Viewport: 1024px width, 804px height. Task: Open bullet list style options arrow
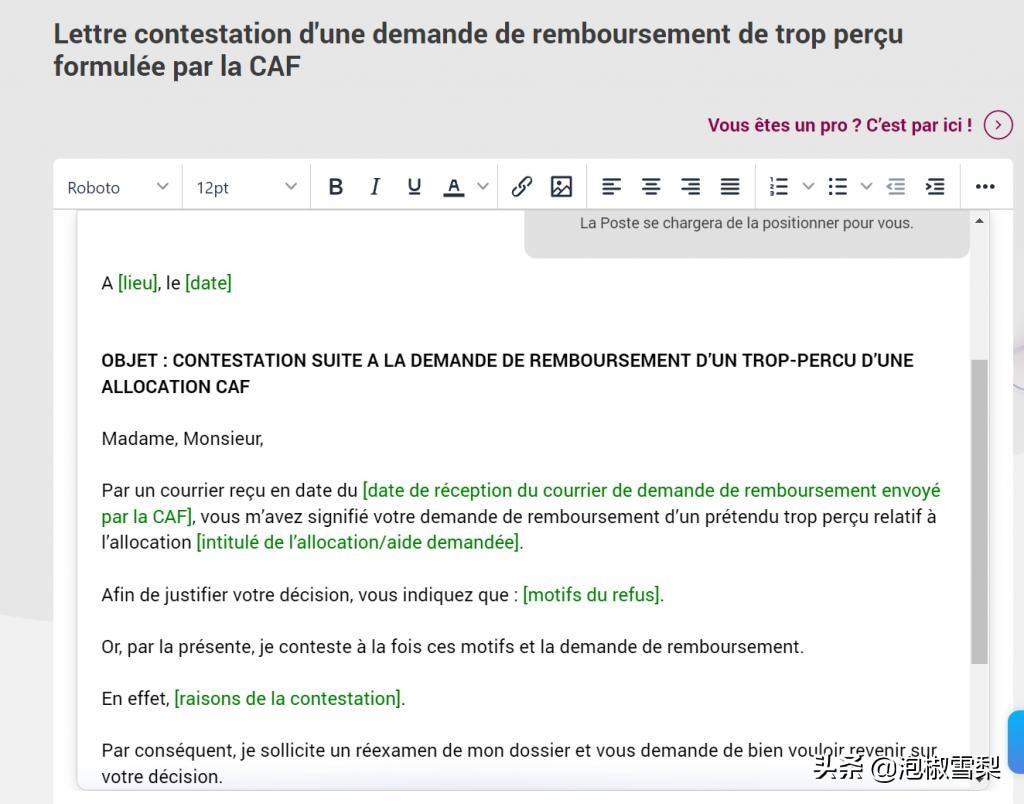coord(867,187)
